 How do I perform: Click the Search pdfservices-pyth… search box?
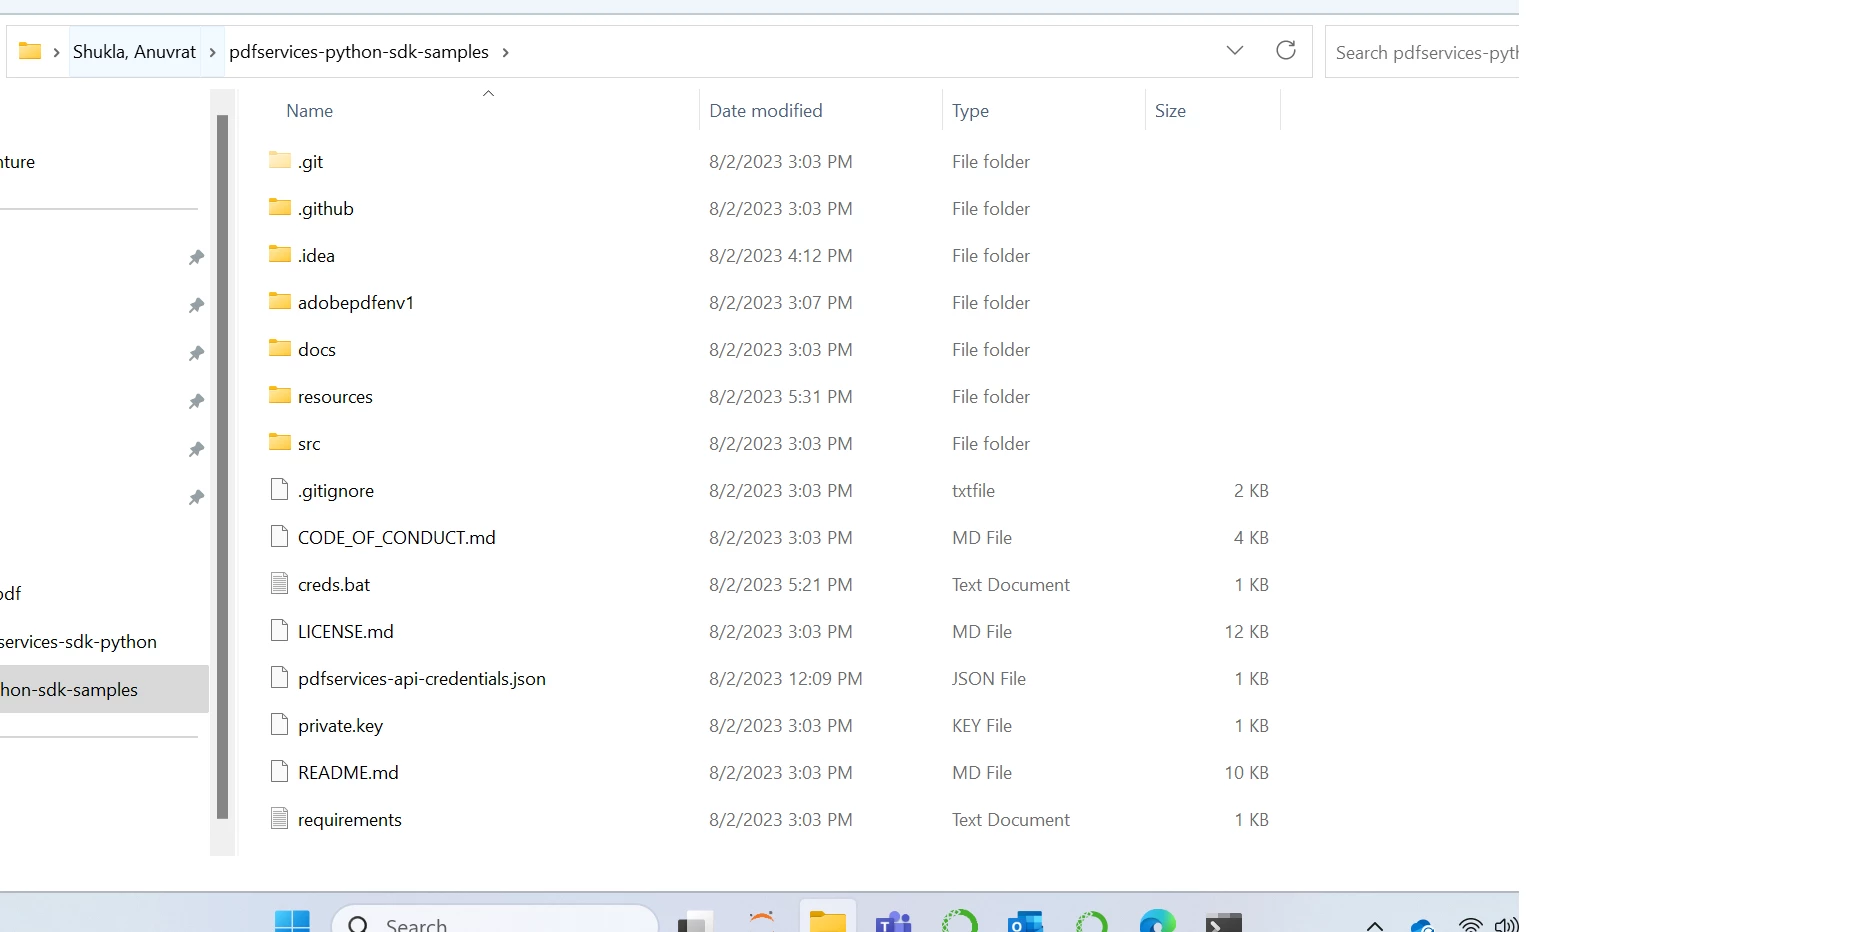1422,52
